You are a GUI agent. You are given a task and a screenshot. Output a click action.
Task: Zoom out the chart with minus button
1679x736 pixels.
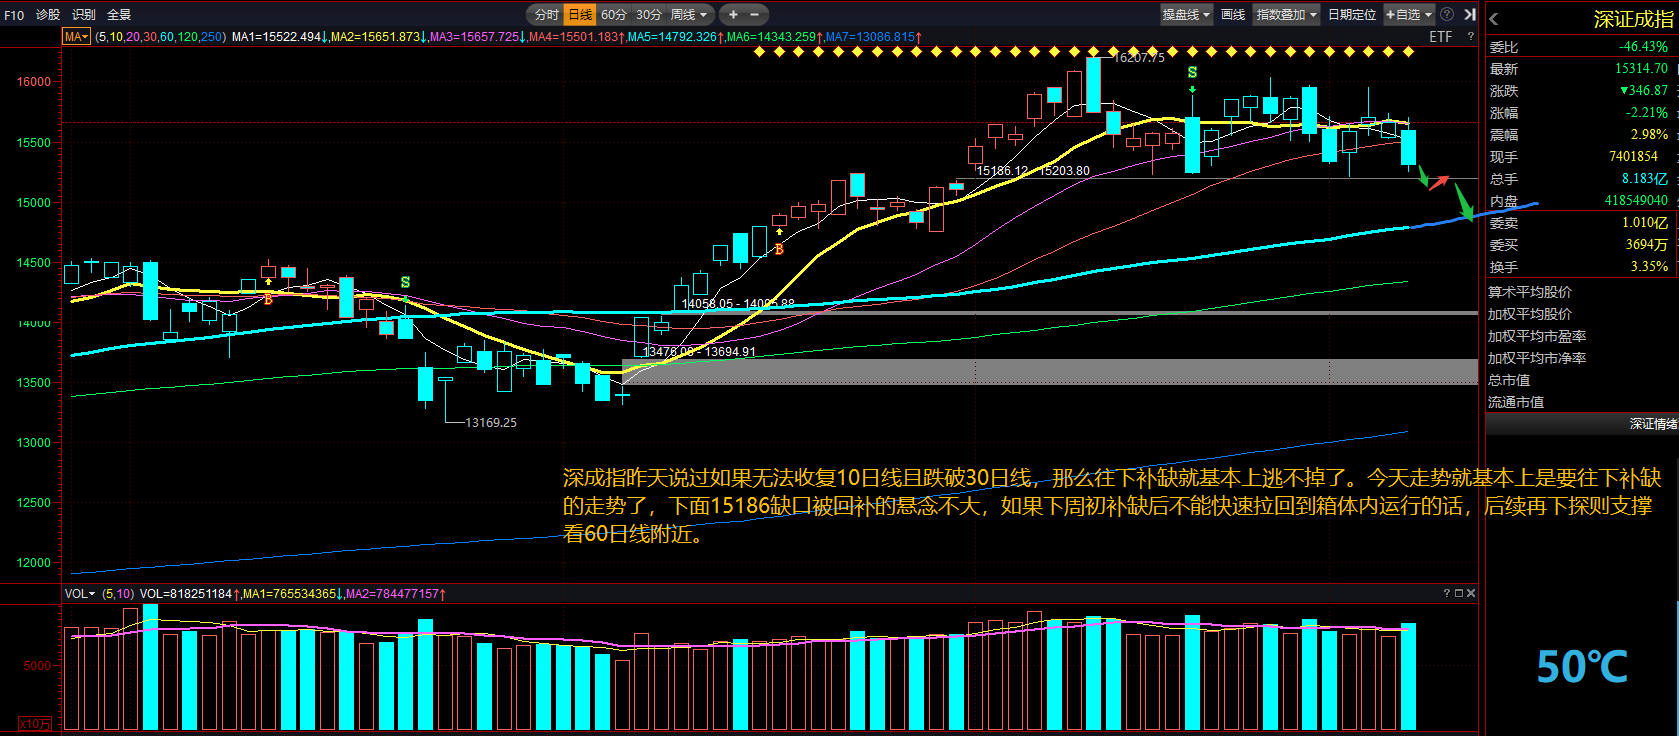(754, 15)
